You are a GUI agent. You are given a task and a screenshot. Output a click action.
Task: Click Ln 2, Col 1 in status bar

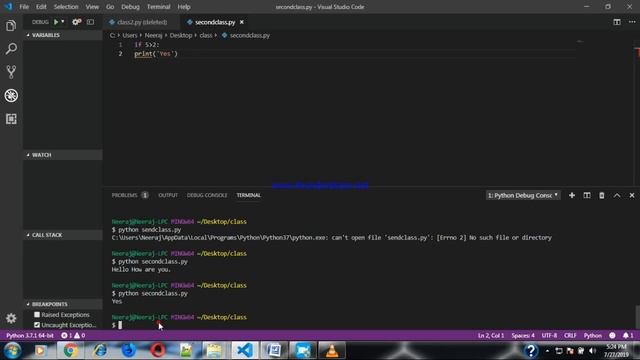pyautogui.click(x=491, y=336)
